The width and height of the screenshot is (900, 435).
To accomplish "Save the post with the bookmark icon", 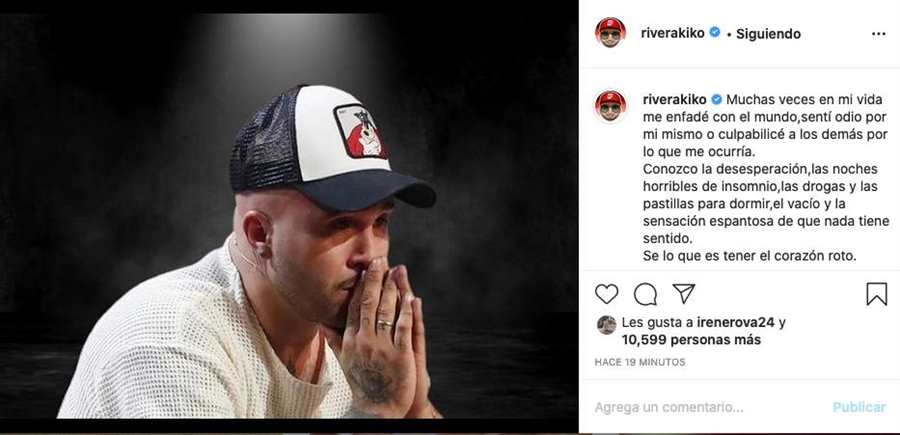I will 876,294.
